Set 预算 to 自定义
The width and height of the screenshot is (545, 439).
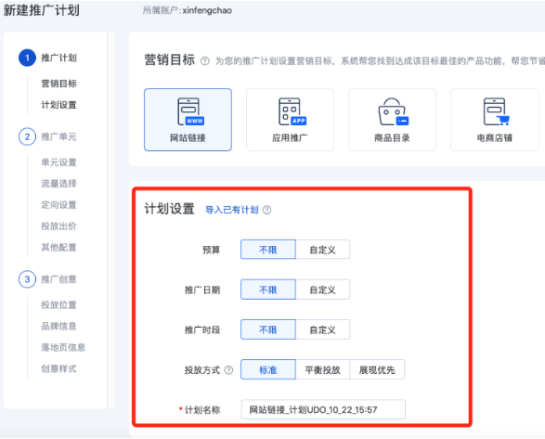(323, 250)
